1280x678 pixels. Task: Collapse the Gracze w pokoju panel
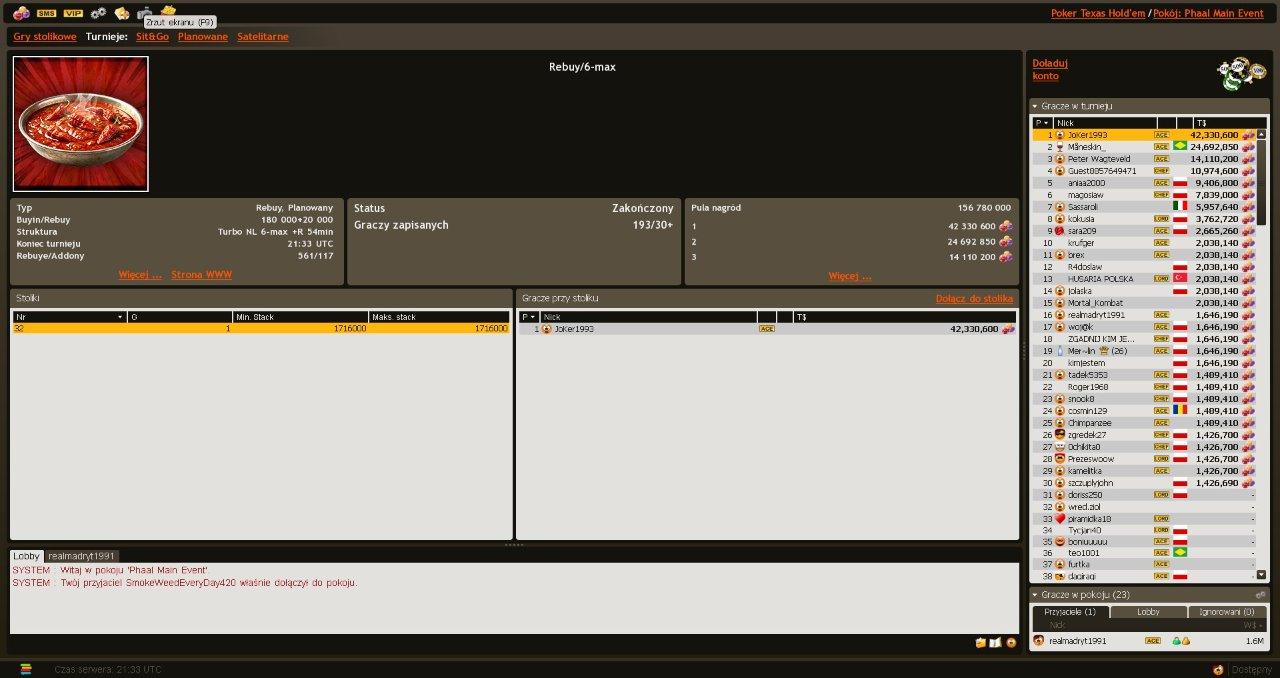click(x=1035, y=594)
